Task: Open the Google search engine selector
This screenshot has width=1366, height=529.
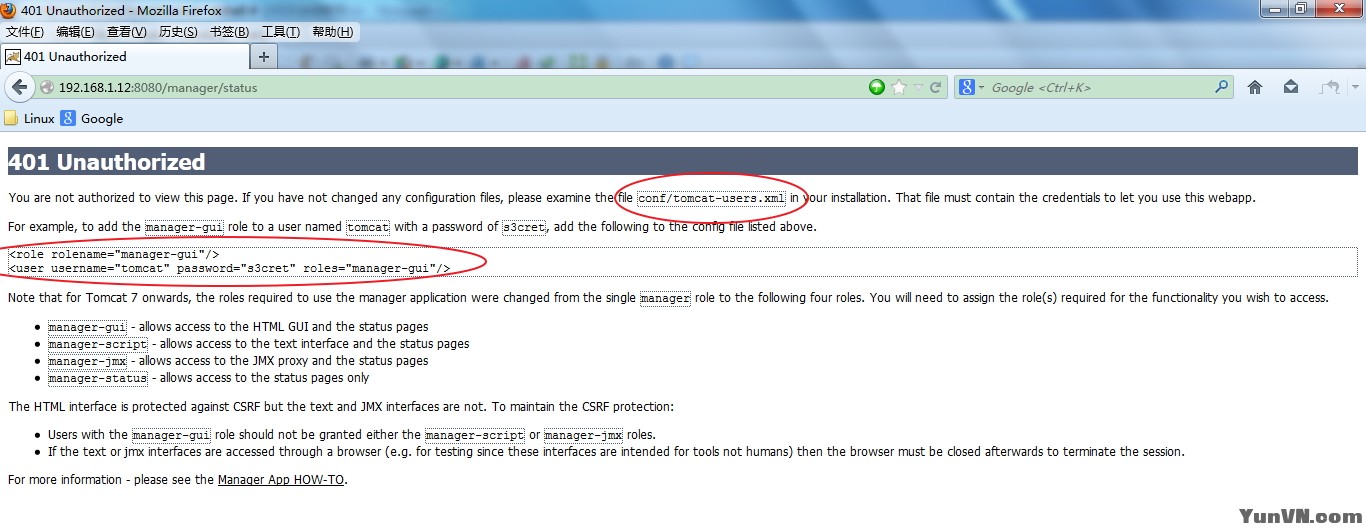Action: (x=972, y=87)
